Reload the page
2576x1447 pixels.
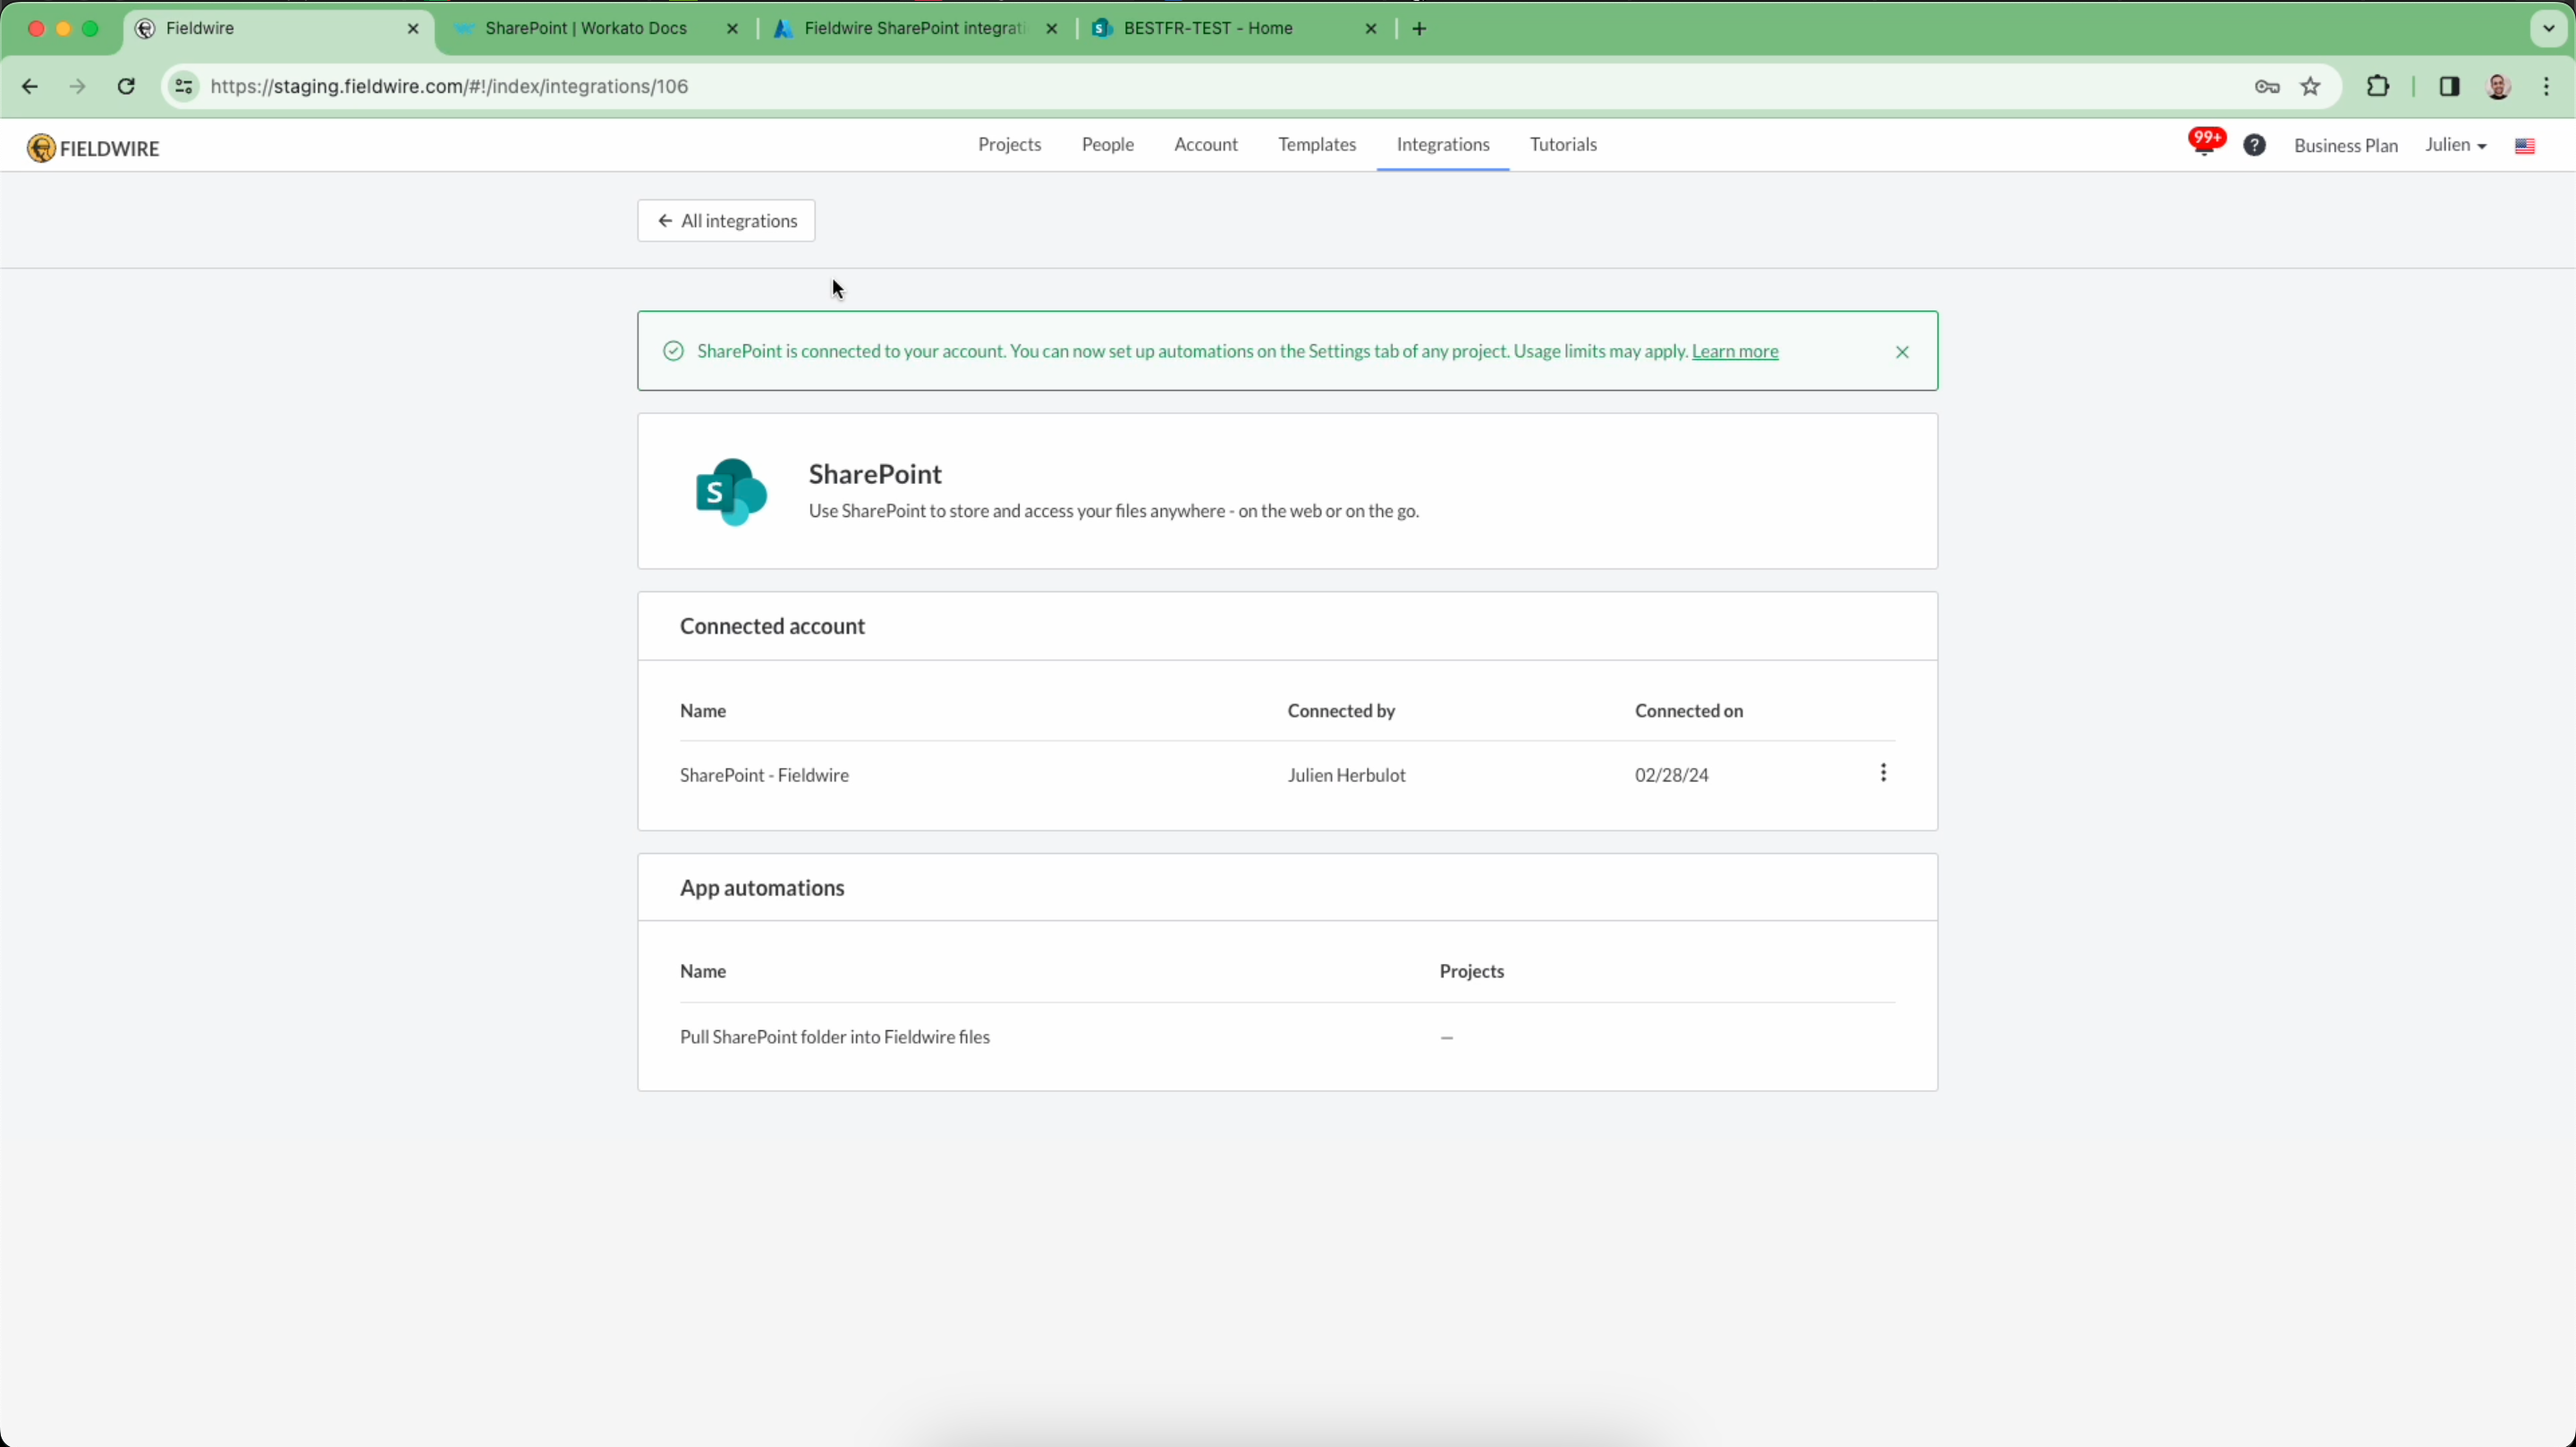pyautogui.click(x=126, y=87)
